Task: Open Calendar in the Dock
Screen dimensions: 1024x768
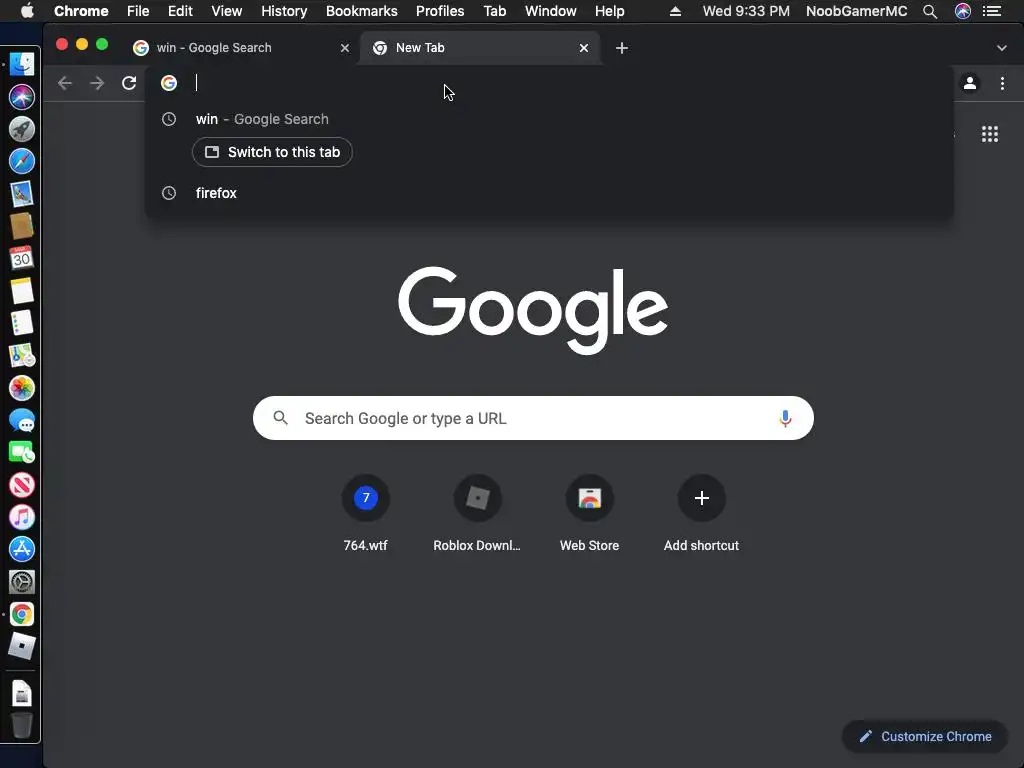Action: [x=22, y=258]
